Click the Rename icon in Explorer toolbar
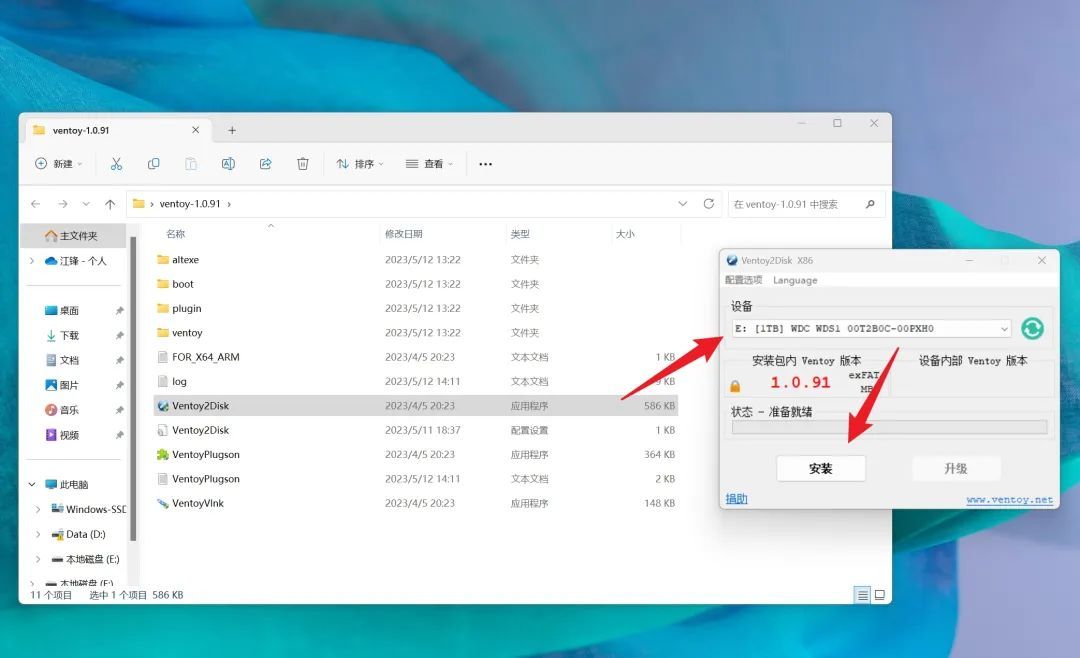The height and width of the screenshot is (658, 1080). click(x=228, y=164)
